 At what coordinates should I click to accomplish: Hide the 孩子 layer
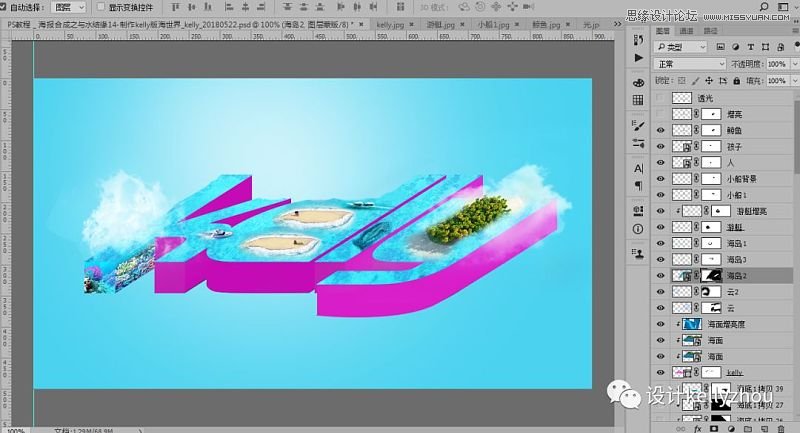[660, 146]
